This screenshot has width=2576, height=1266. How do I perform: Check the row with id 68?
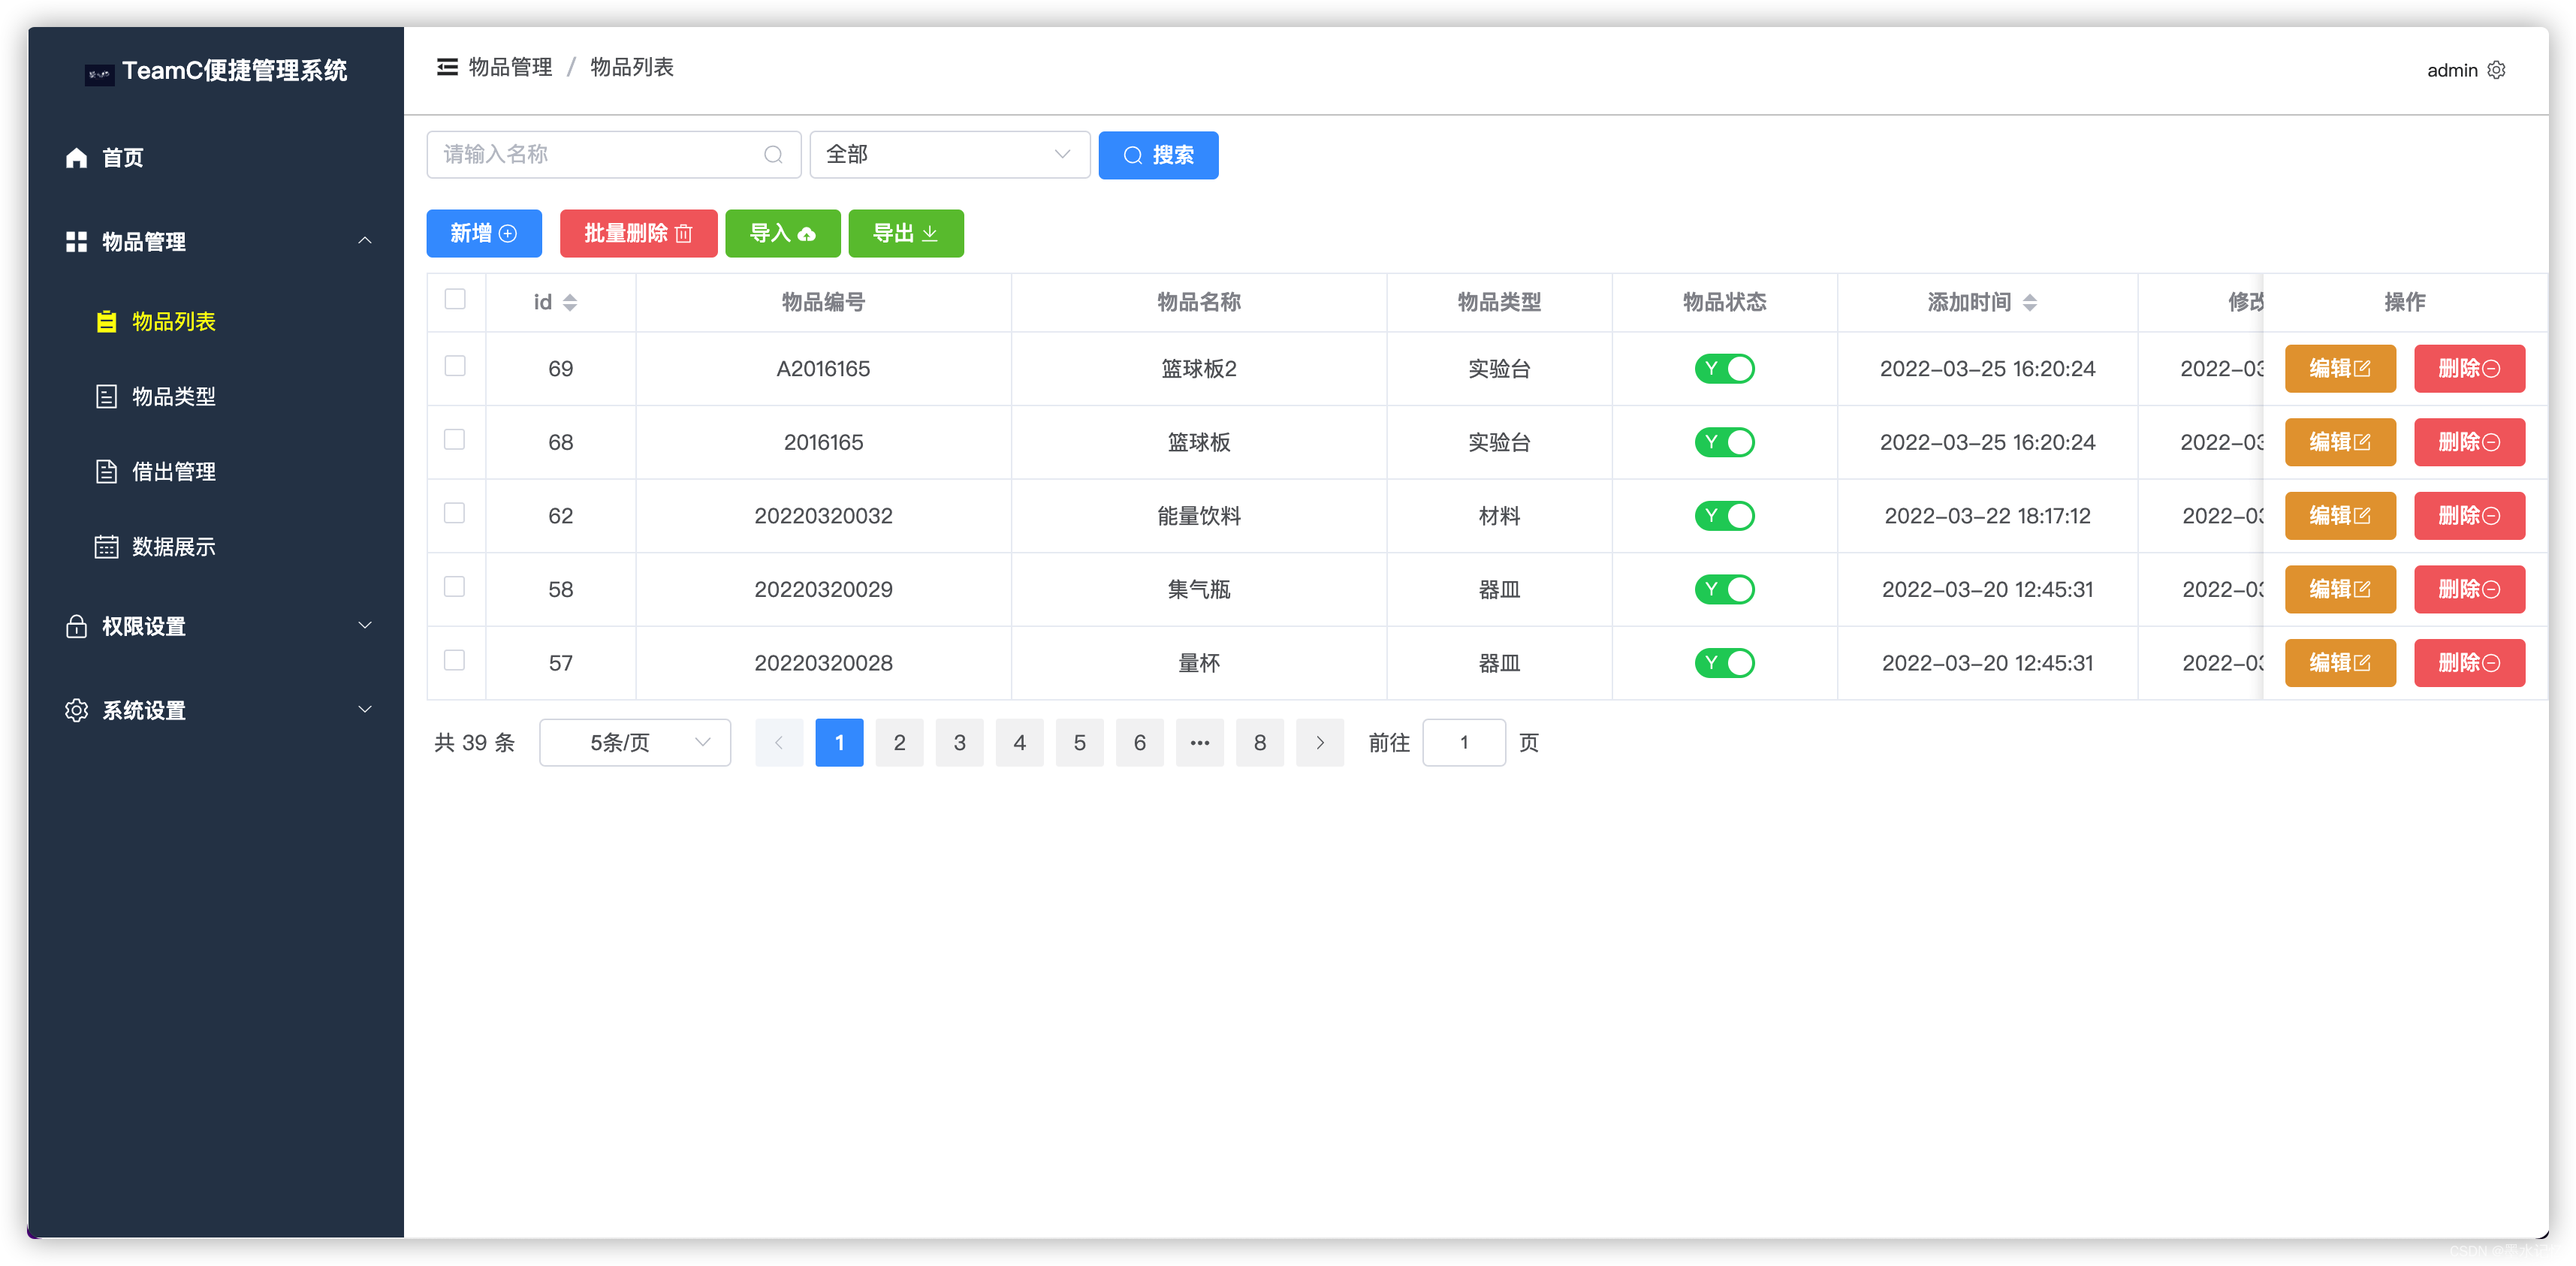tap(455, 440)
